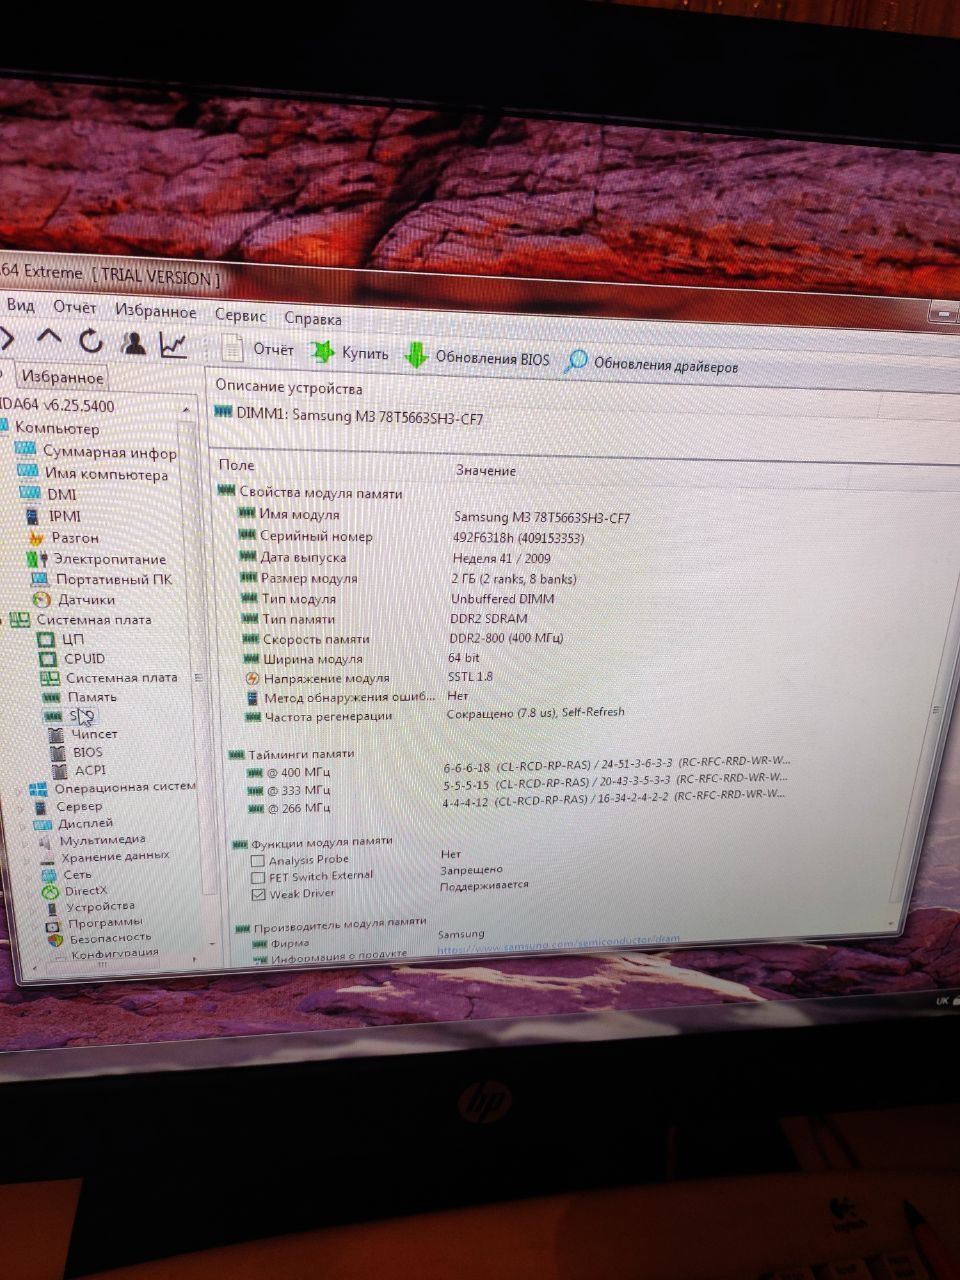Select the Датчики tree item

(74, 600)
